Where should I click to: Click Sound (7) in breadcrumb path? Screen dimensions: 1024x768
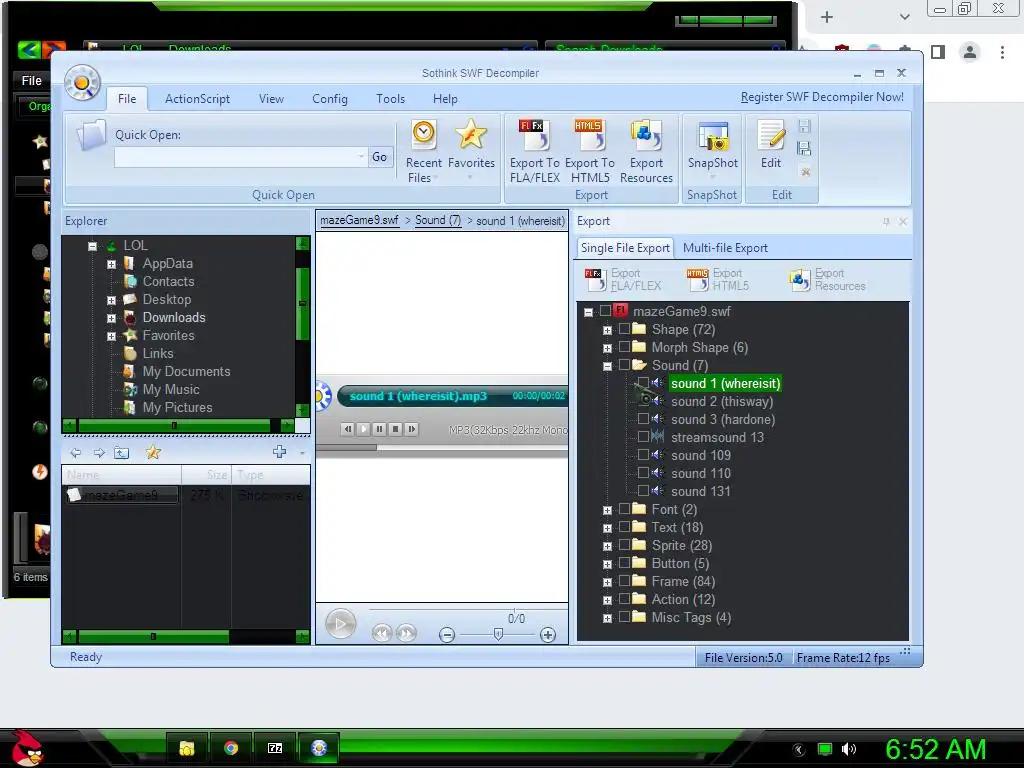(x=438, y=220)
